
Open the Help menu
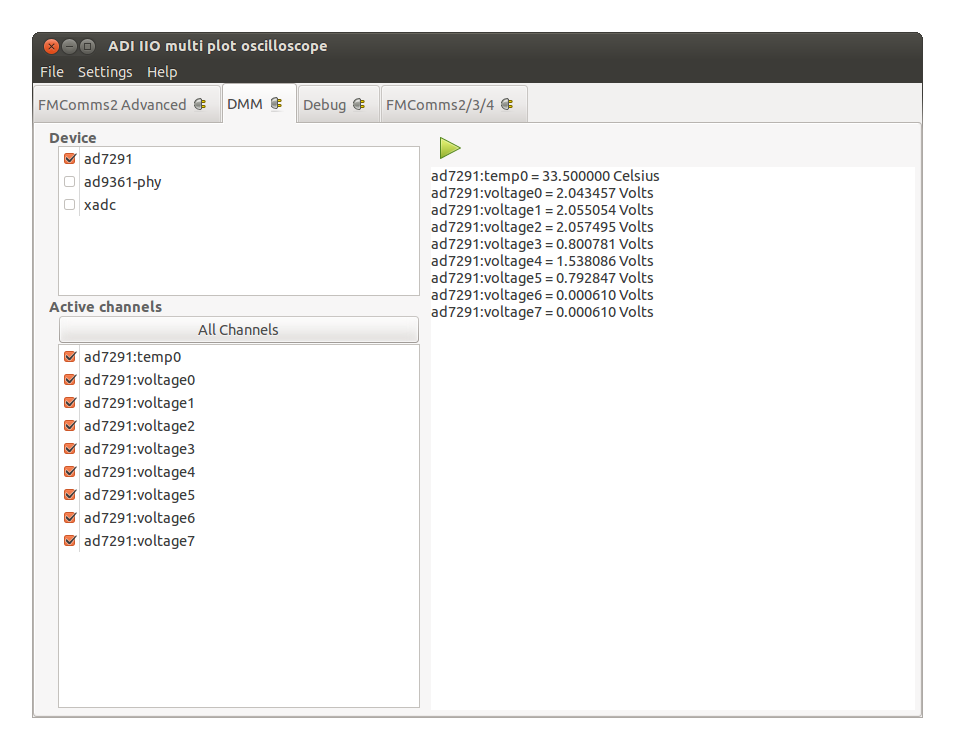[x=162, y=71]
